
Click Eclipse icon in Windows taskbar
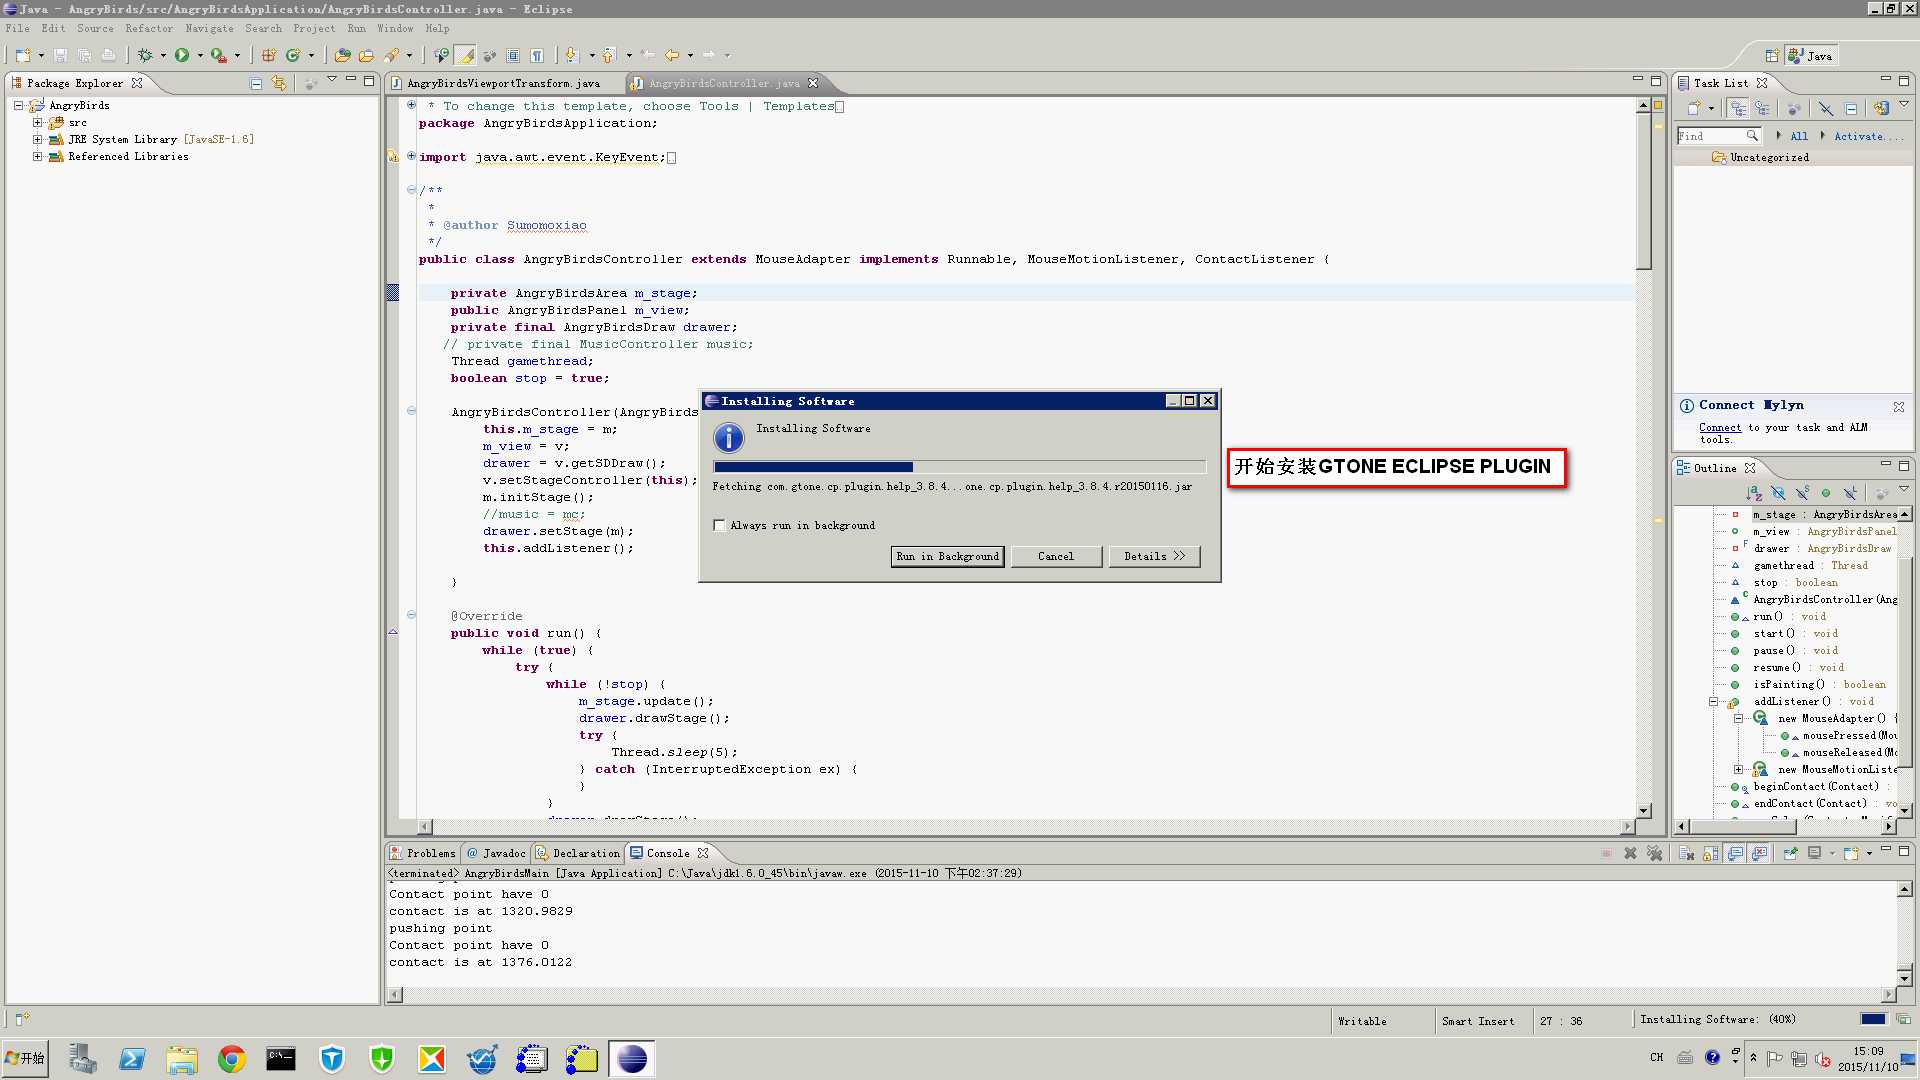point(631,1058)
